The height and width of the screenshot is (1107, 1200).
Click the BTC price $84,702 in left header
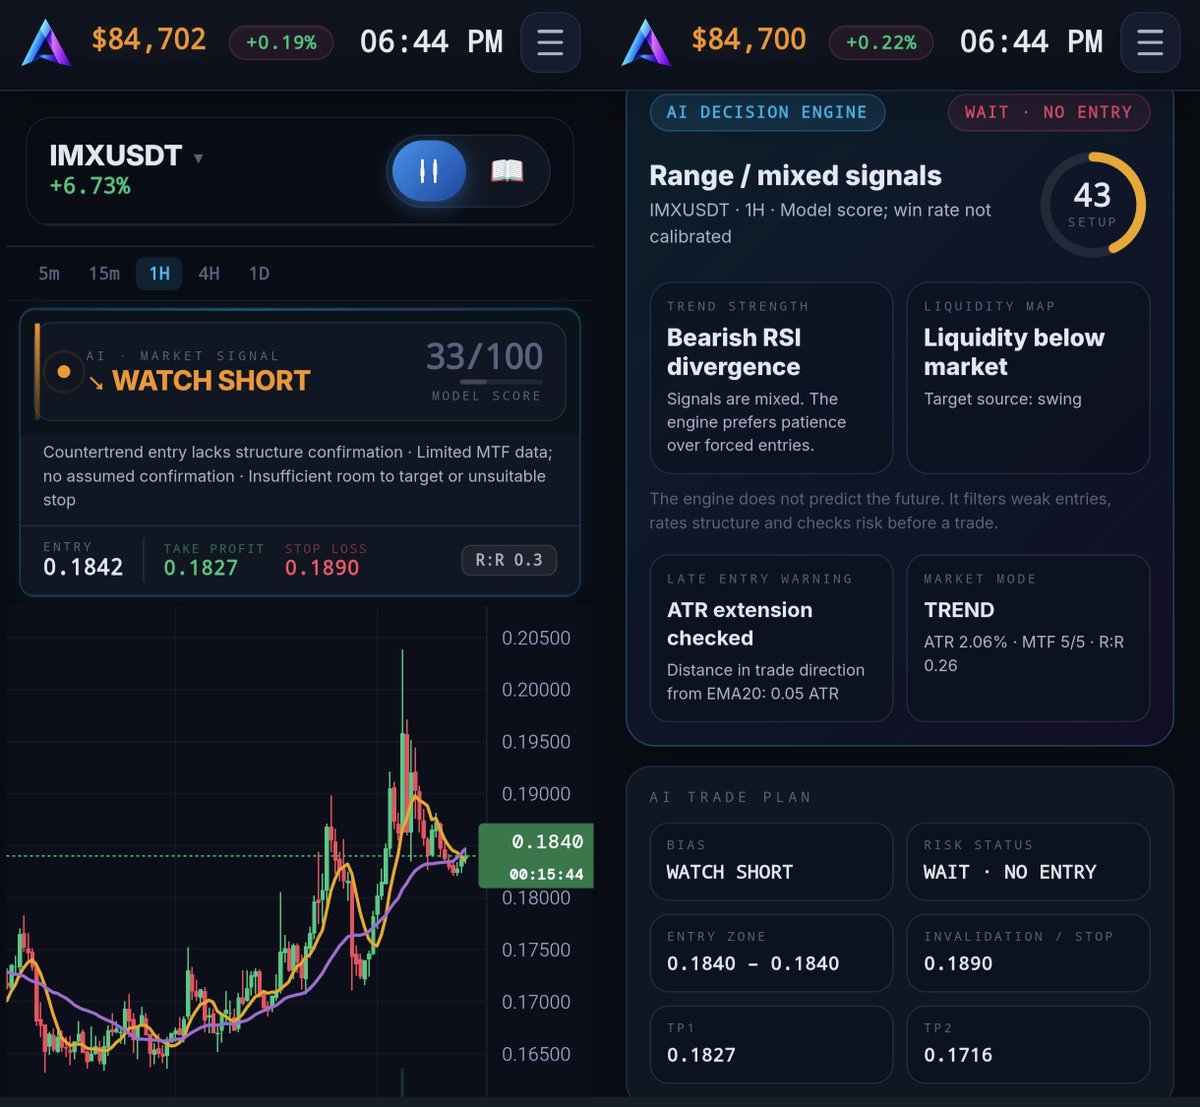[149, 40]
